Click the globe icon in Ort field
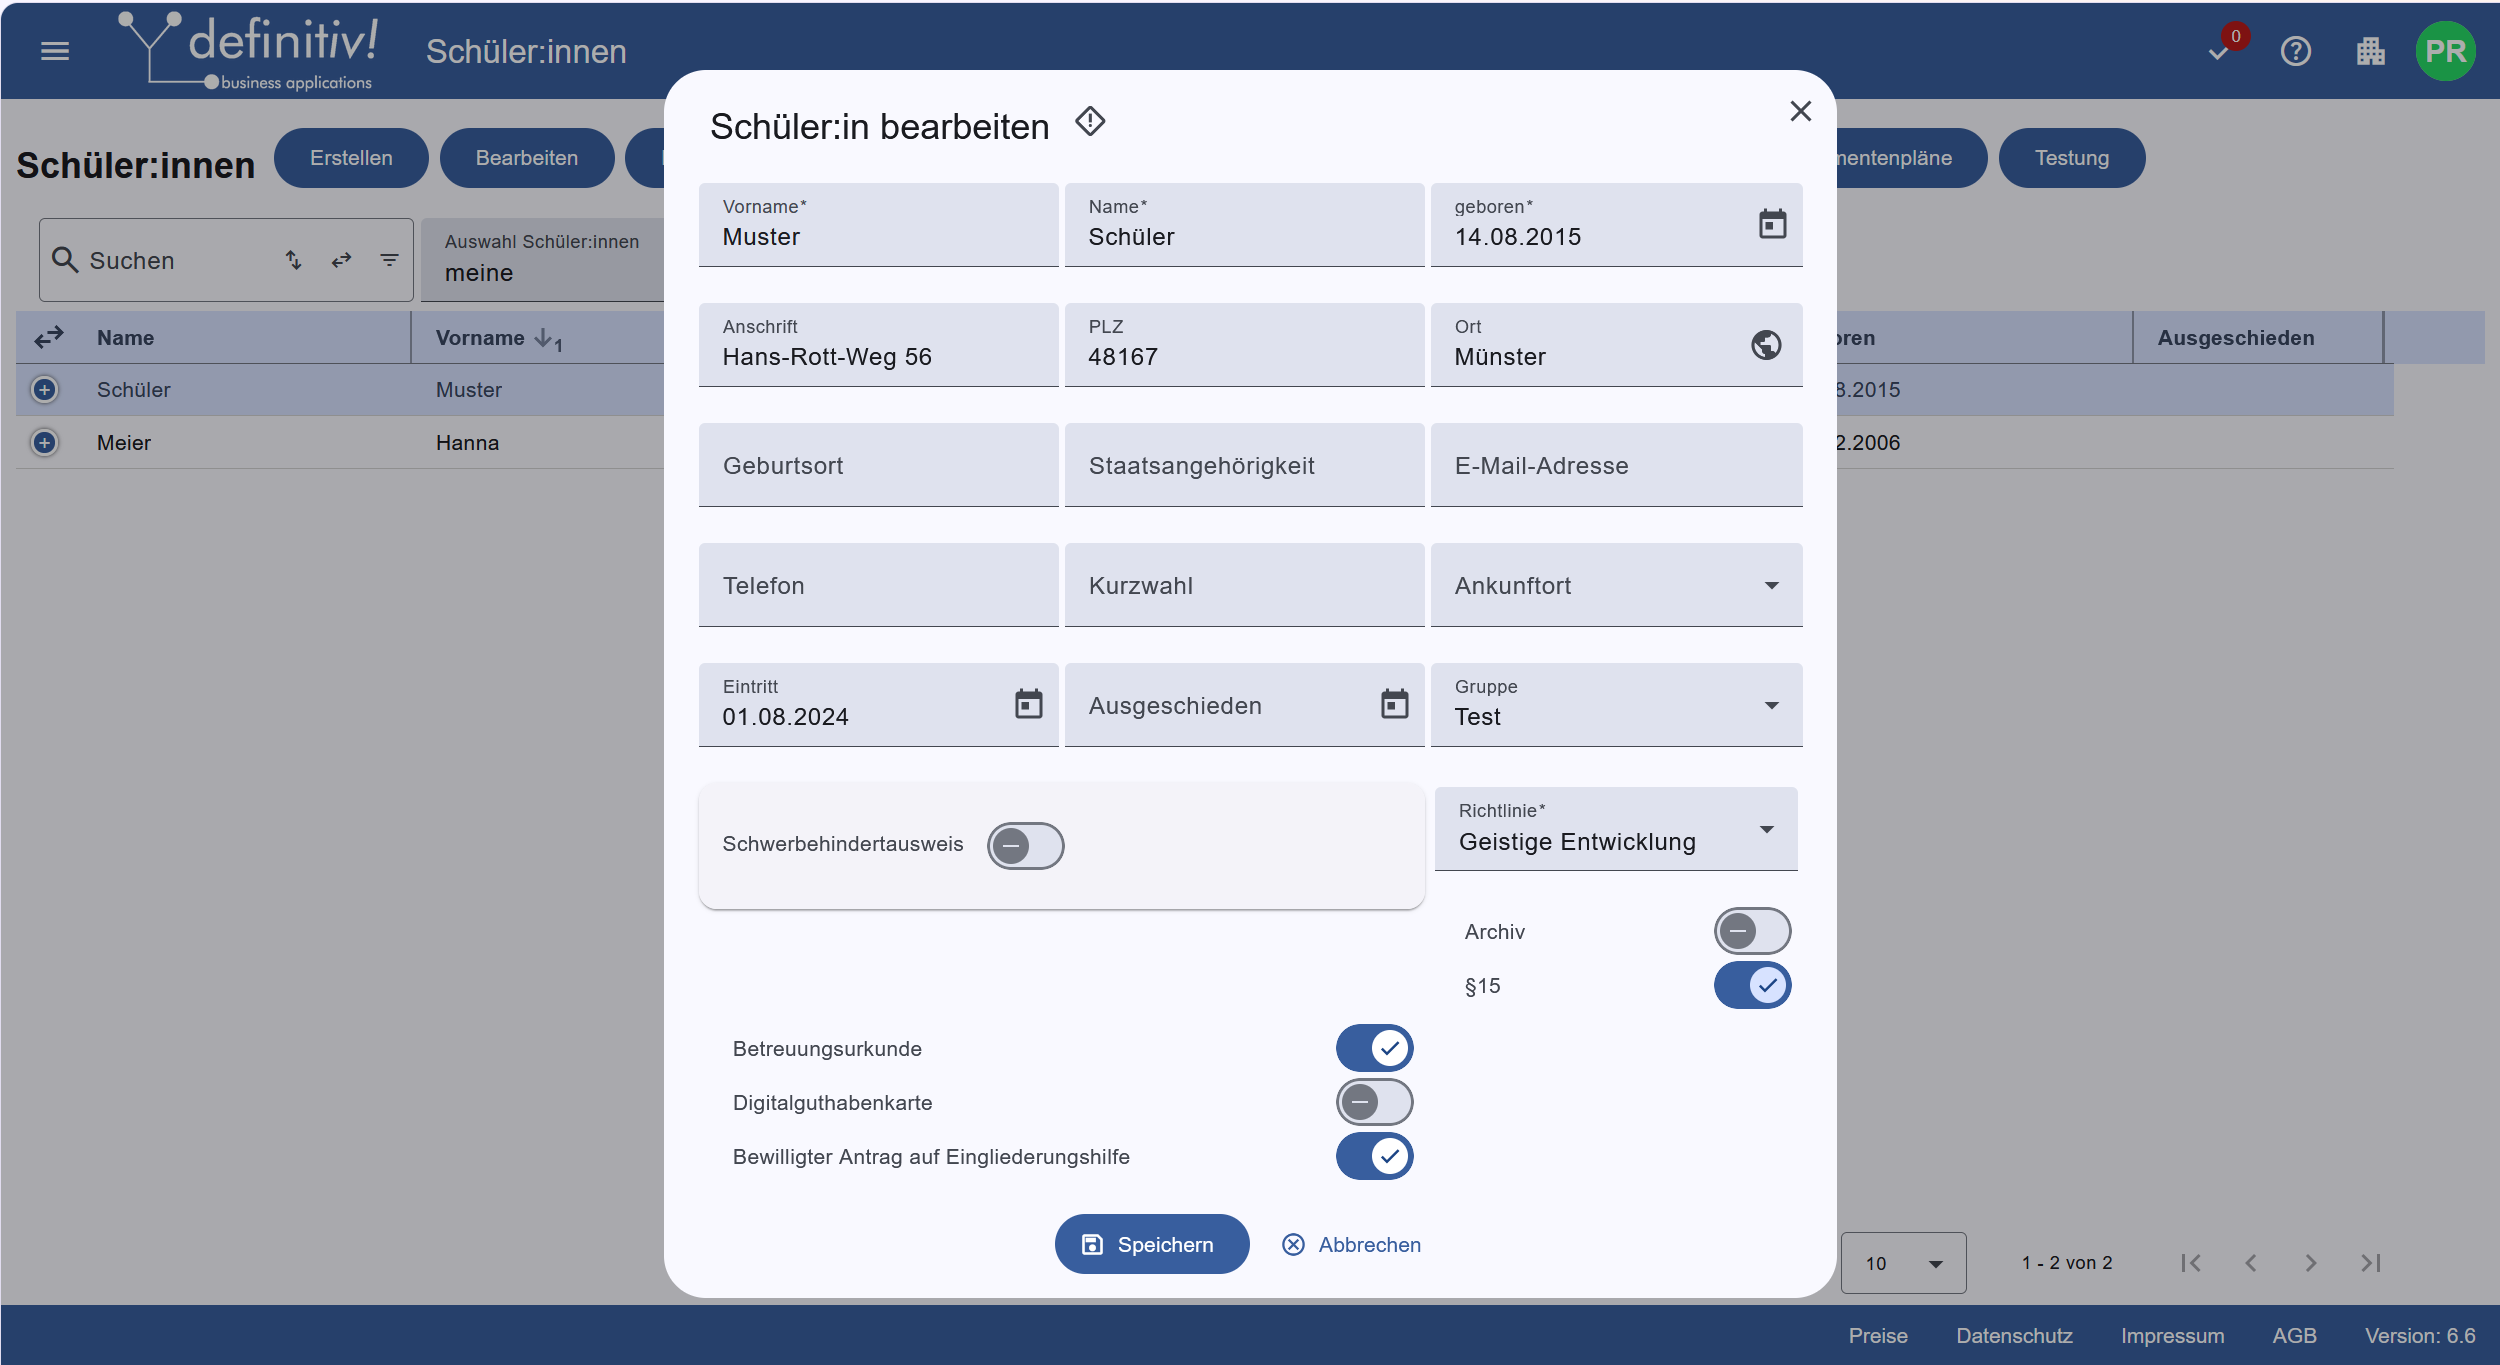The height and width of the screenshot is (1365, 2500). click(1766, 345)
